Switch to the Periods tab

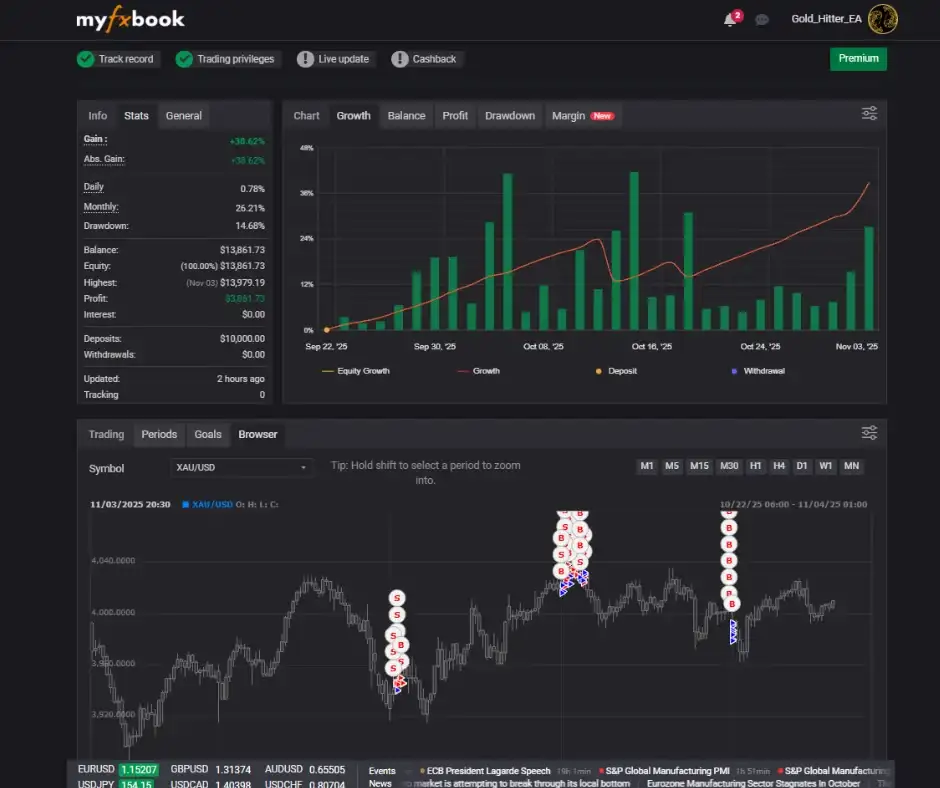pyautogui.click(x=159, y=435)
